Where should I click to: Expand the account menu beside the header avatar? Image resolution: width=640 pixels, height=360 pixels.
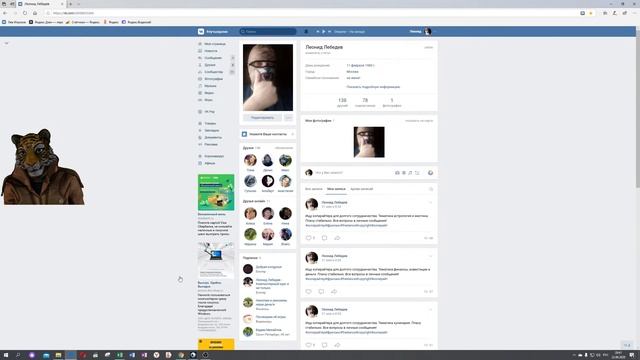click(434, 31)
